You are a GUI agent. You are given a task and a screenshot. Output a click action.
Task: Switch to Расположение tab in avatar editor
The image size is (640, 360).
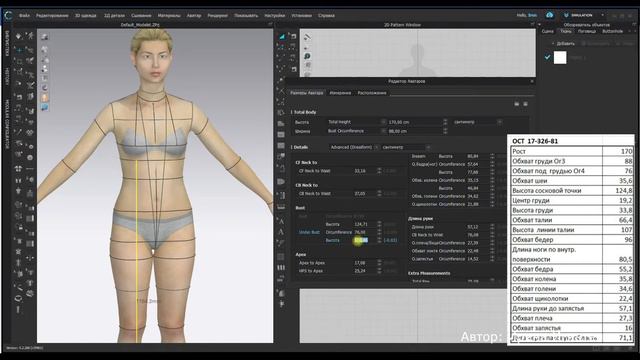[372, 93]
